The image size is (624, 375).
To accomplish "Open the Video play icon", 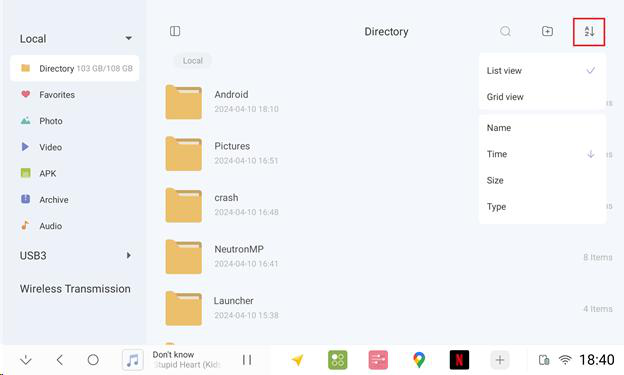I will [x=25, y=147].
